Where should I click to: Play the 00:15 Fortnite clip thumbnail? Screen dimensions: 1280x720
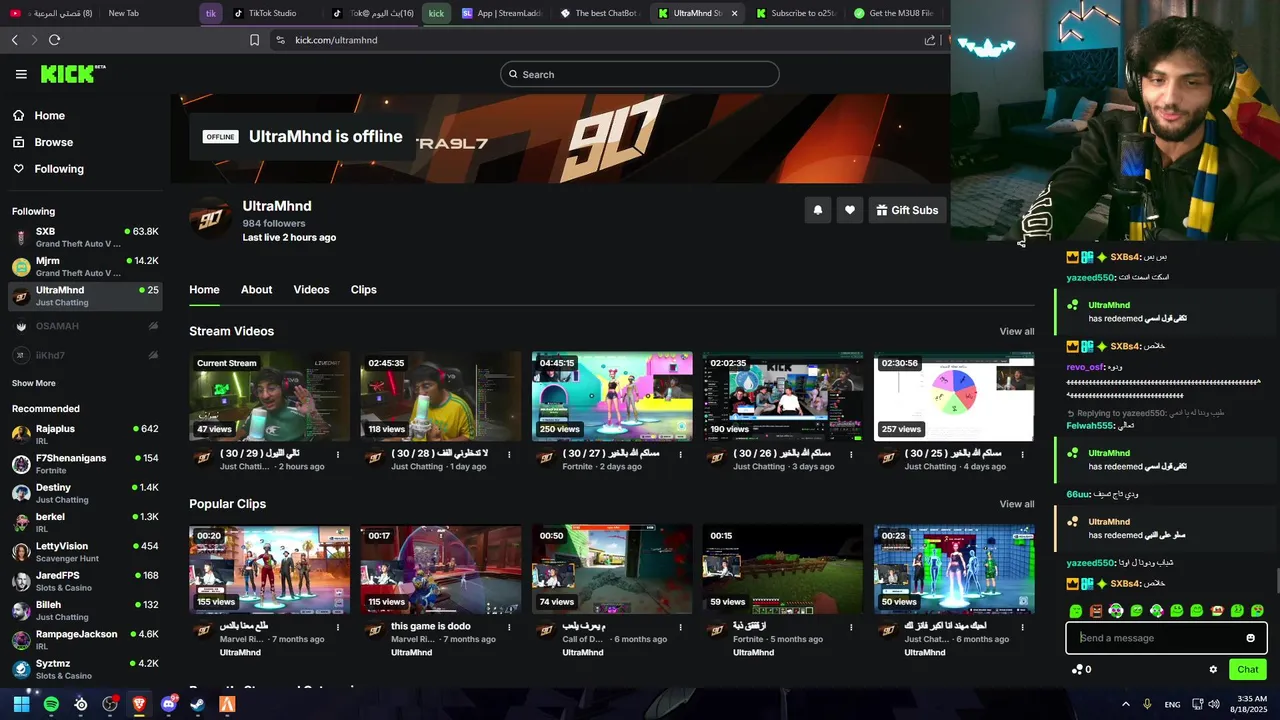pyautogui.click(x=783, y=569)
